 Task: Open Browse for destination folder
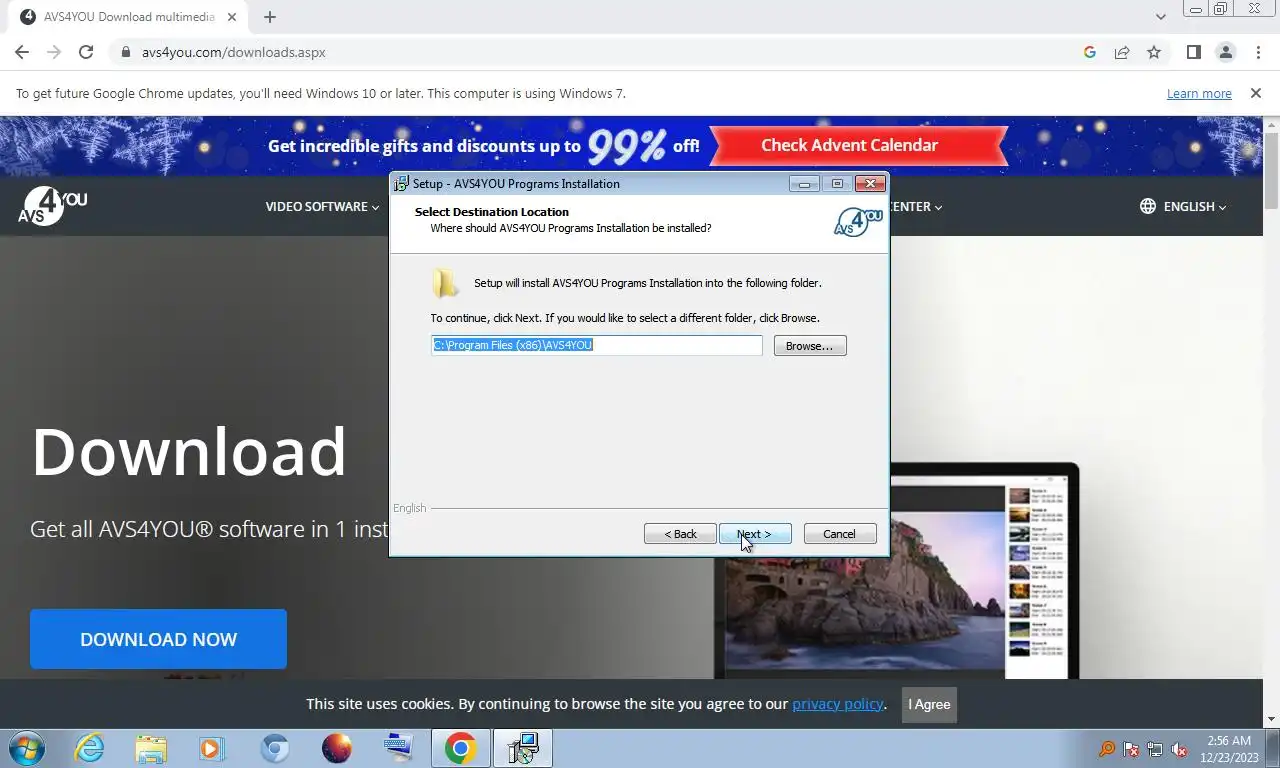[x=810, y=346]
